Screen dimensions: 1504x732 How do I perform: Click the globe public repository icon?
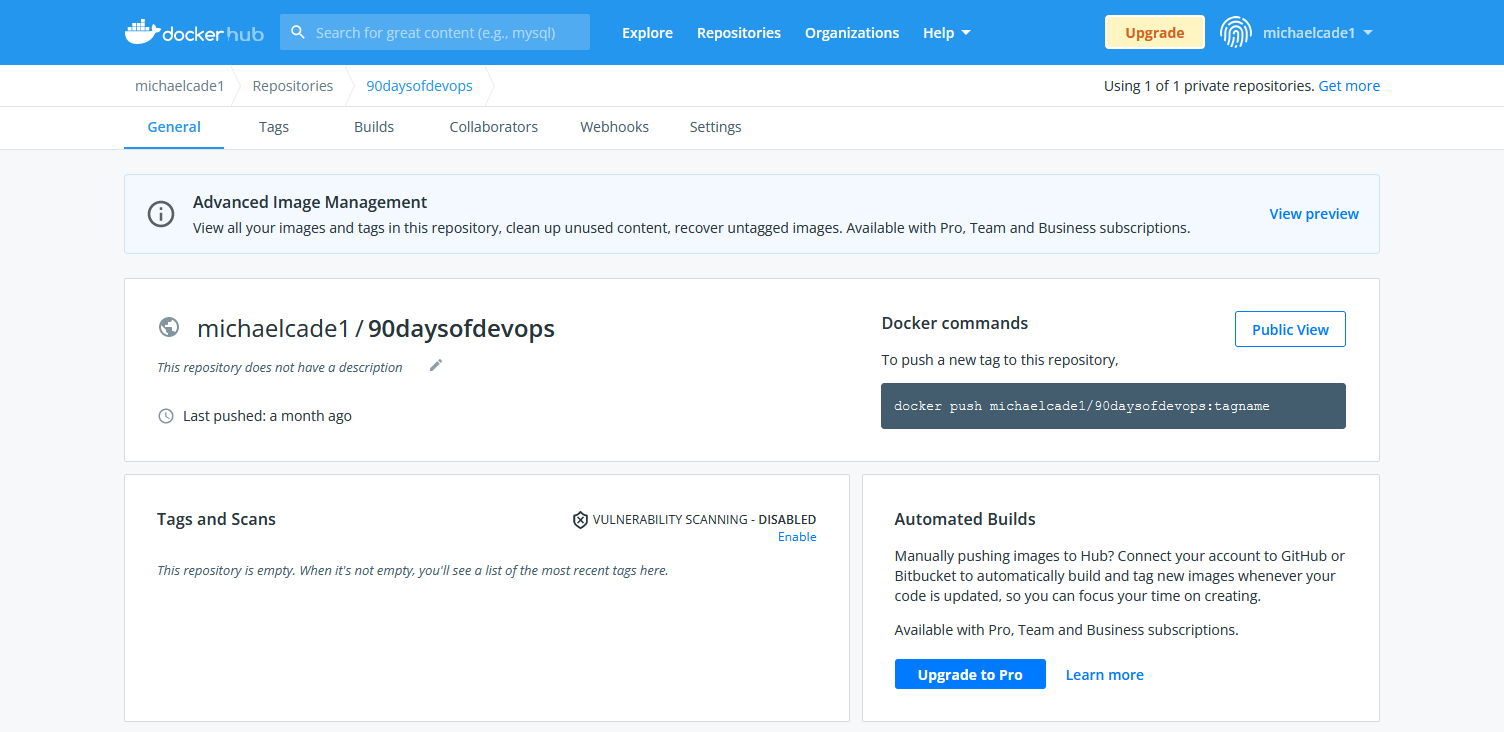coord(169,327)
